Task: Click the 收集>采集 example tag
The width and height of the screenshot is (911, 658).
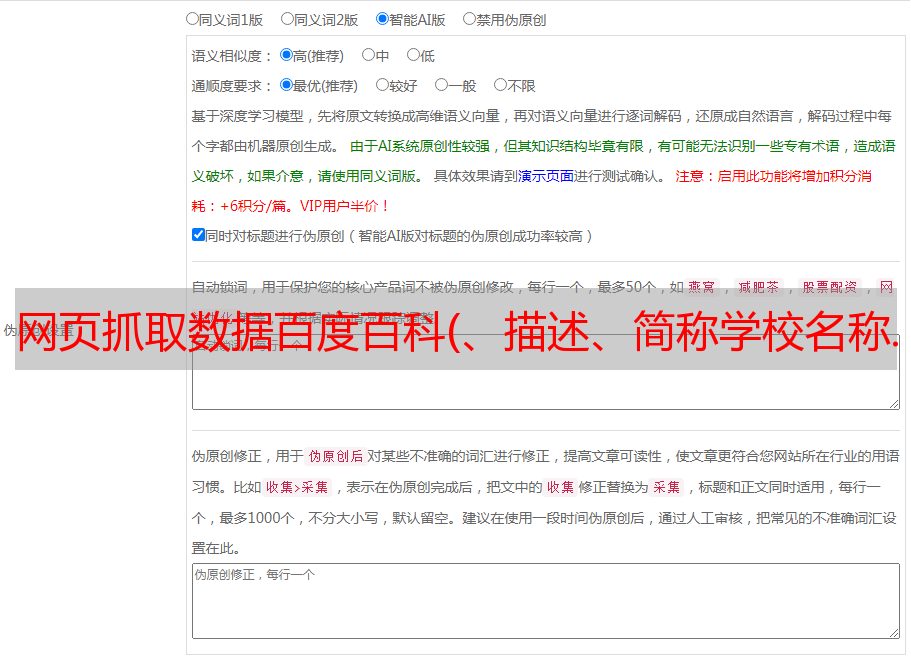Action: [297, 487]
